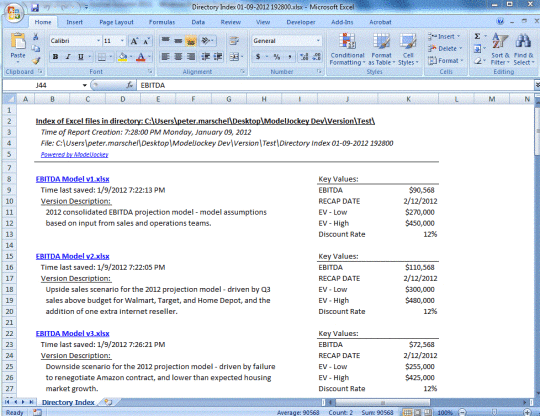Click Merge & Center icon
The width and height of the screenshot is (540, 416).
point(234,57)
